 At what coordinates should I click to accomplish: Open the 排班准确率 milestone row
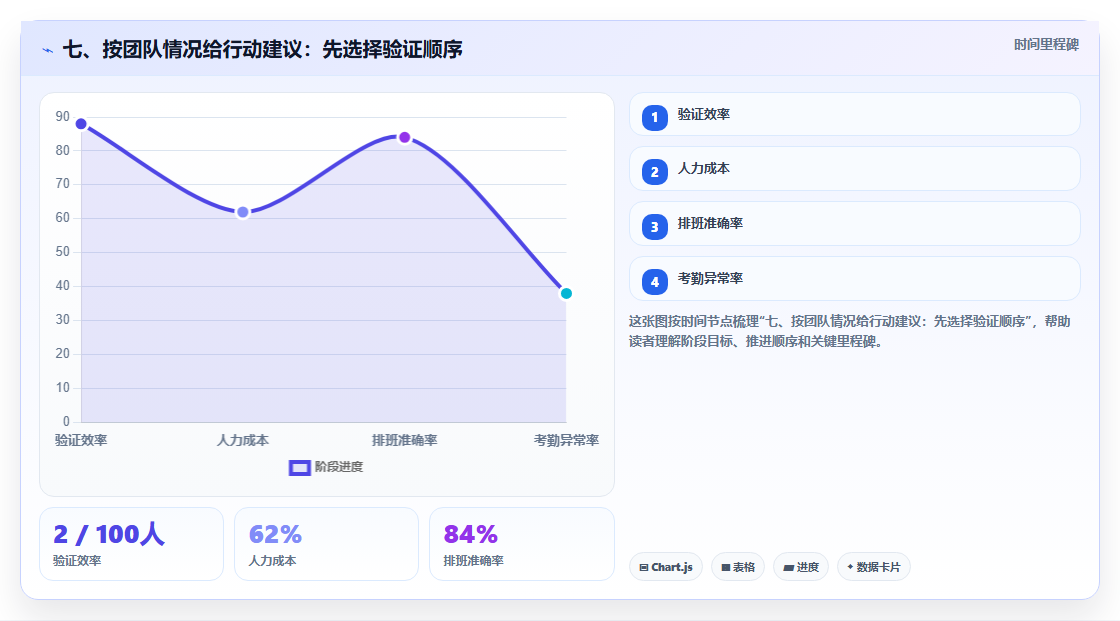[854, 224]
